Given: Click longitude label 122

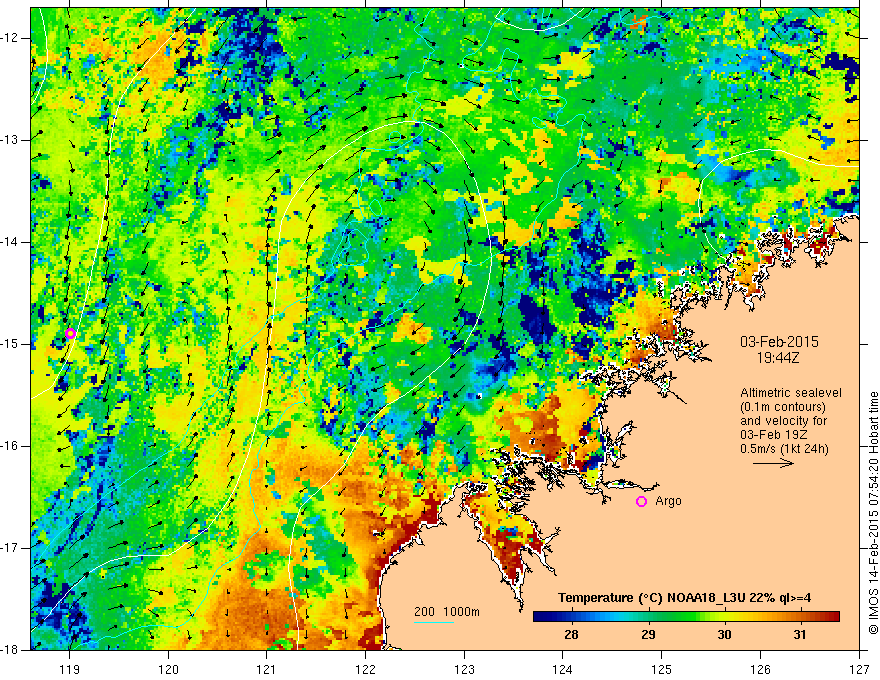Looking at the screenshot, I should (365, 669).
